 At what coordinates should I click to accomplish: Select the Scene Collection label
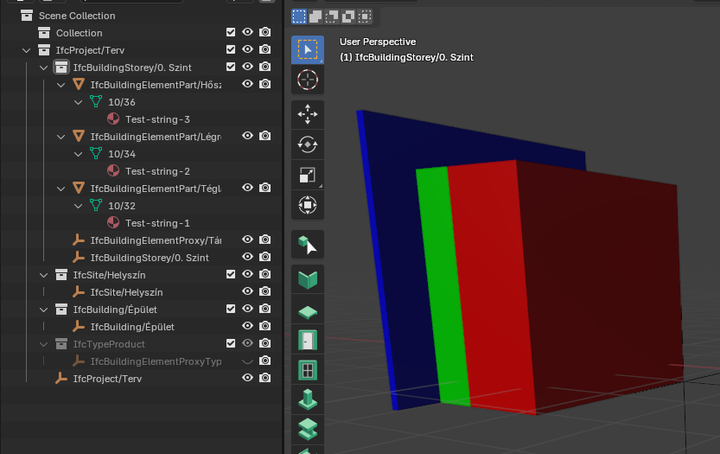point(77,16)
